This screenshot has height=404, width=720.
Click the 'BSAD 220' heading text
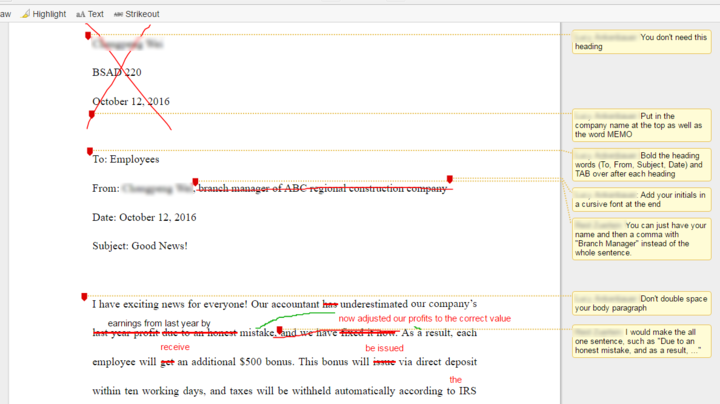117,73
